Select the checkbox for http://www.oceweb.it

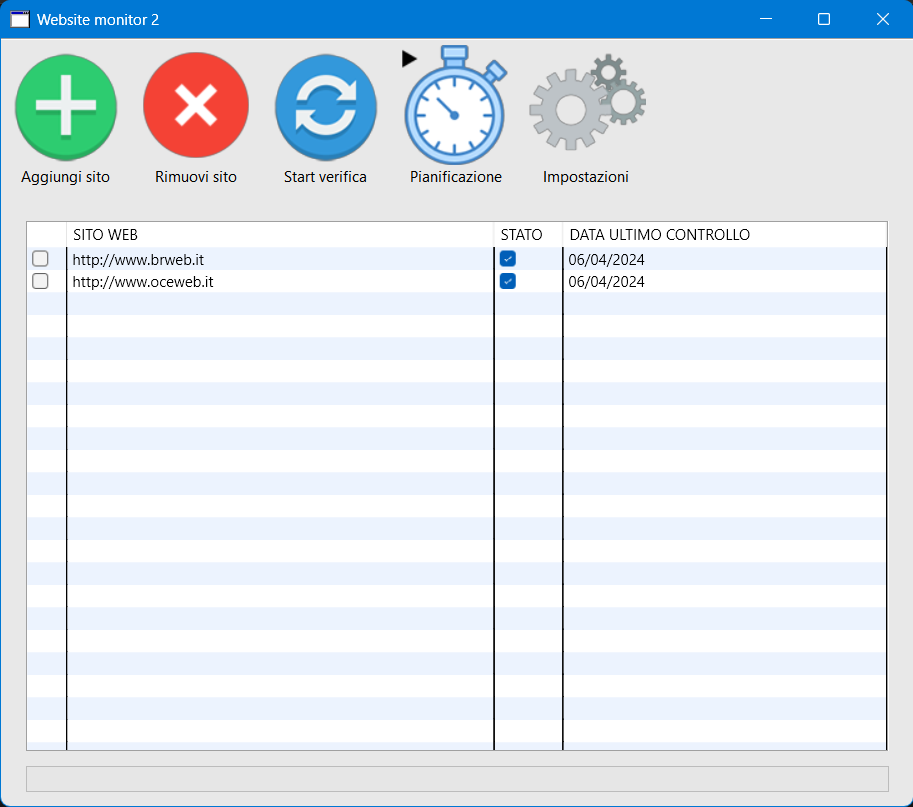[40, 281]
